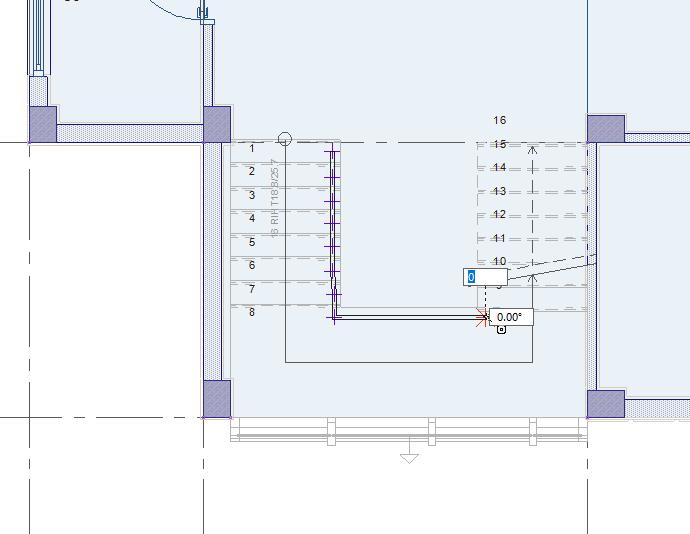Click the door at the top of the plan

pyautogui.click(x=205, y=14)
